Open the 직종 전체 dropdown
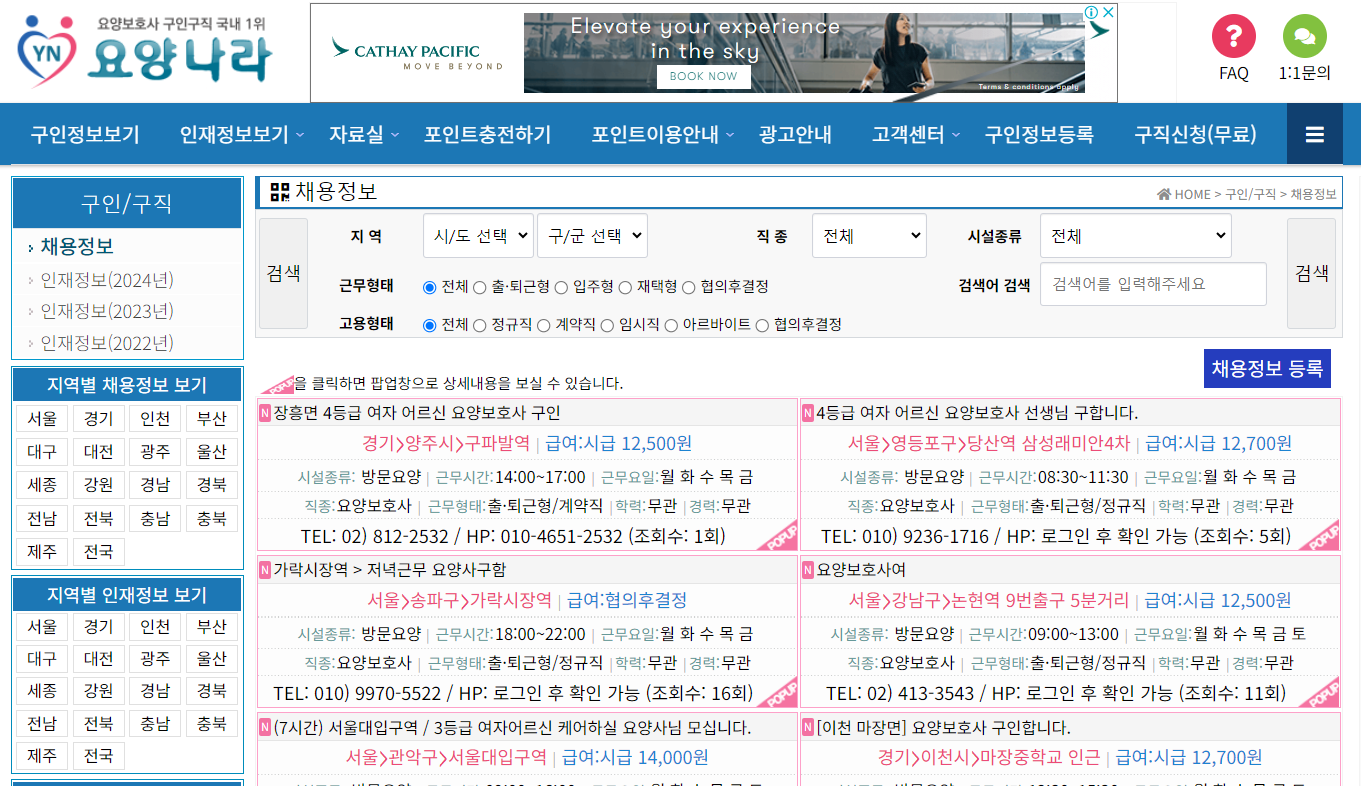 point(869,236)
